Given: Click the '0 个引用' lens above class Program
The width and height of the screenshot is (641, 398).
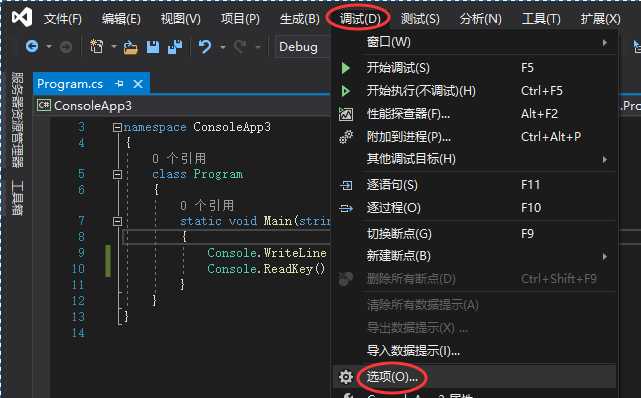Looking at the screenshot, I should click(179, 159).
